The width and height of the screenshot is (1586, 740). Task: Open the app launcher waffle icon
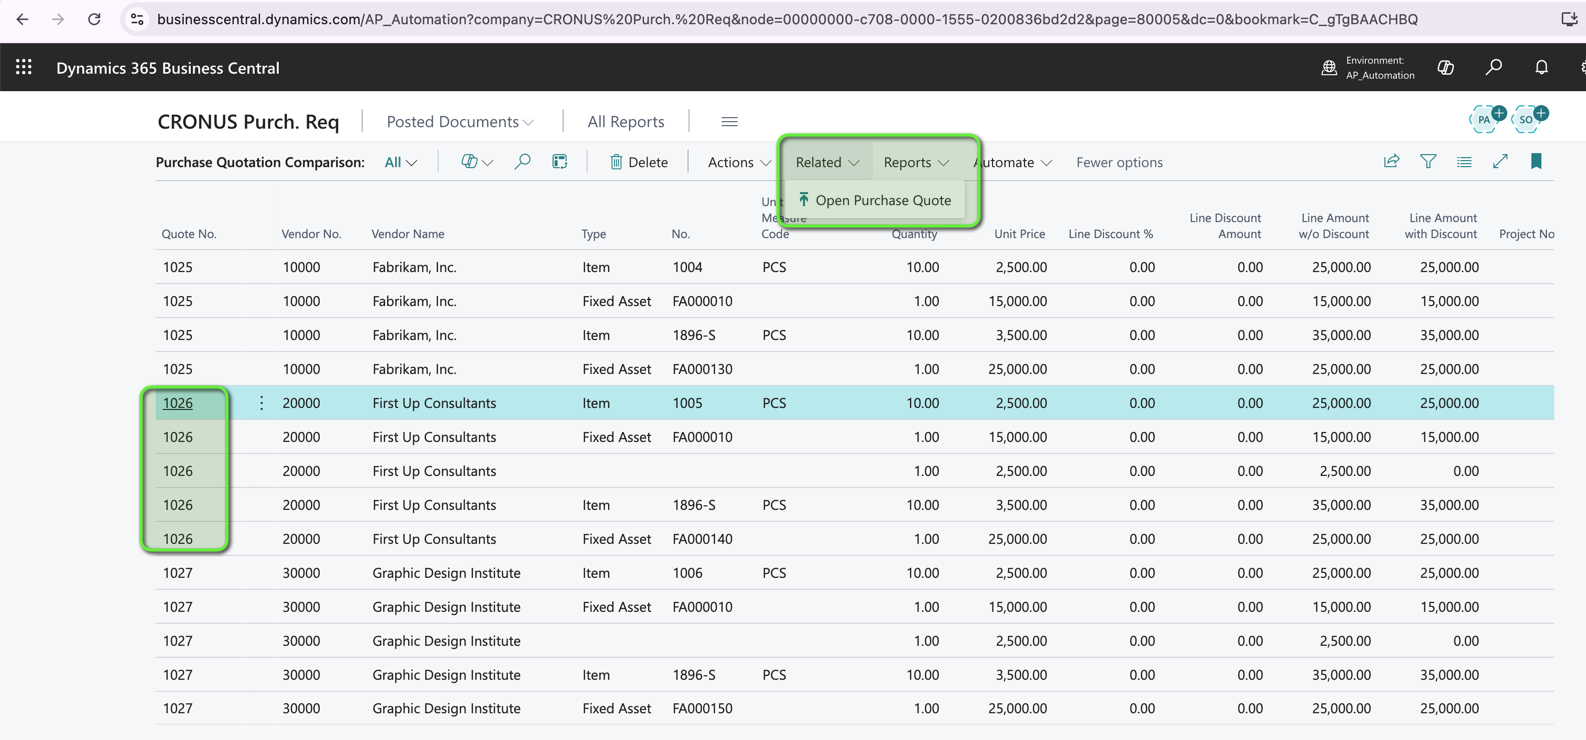pyautogui.click(x=24, y=67)
